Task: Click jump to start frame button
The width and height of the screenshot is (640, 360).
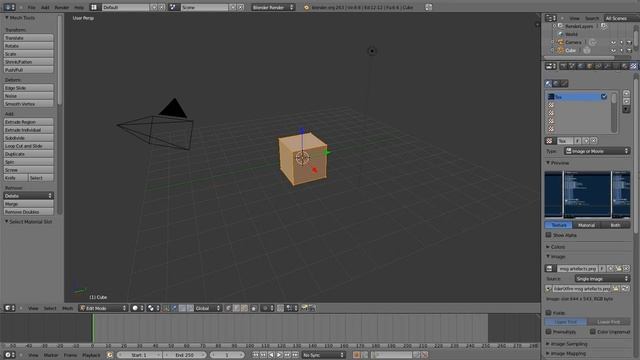Action: click(x=256, y=355)
